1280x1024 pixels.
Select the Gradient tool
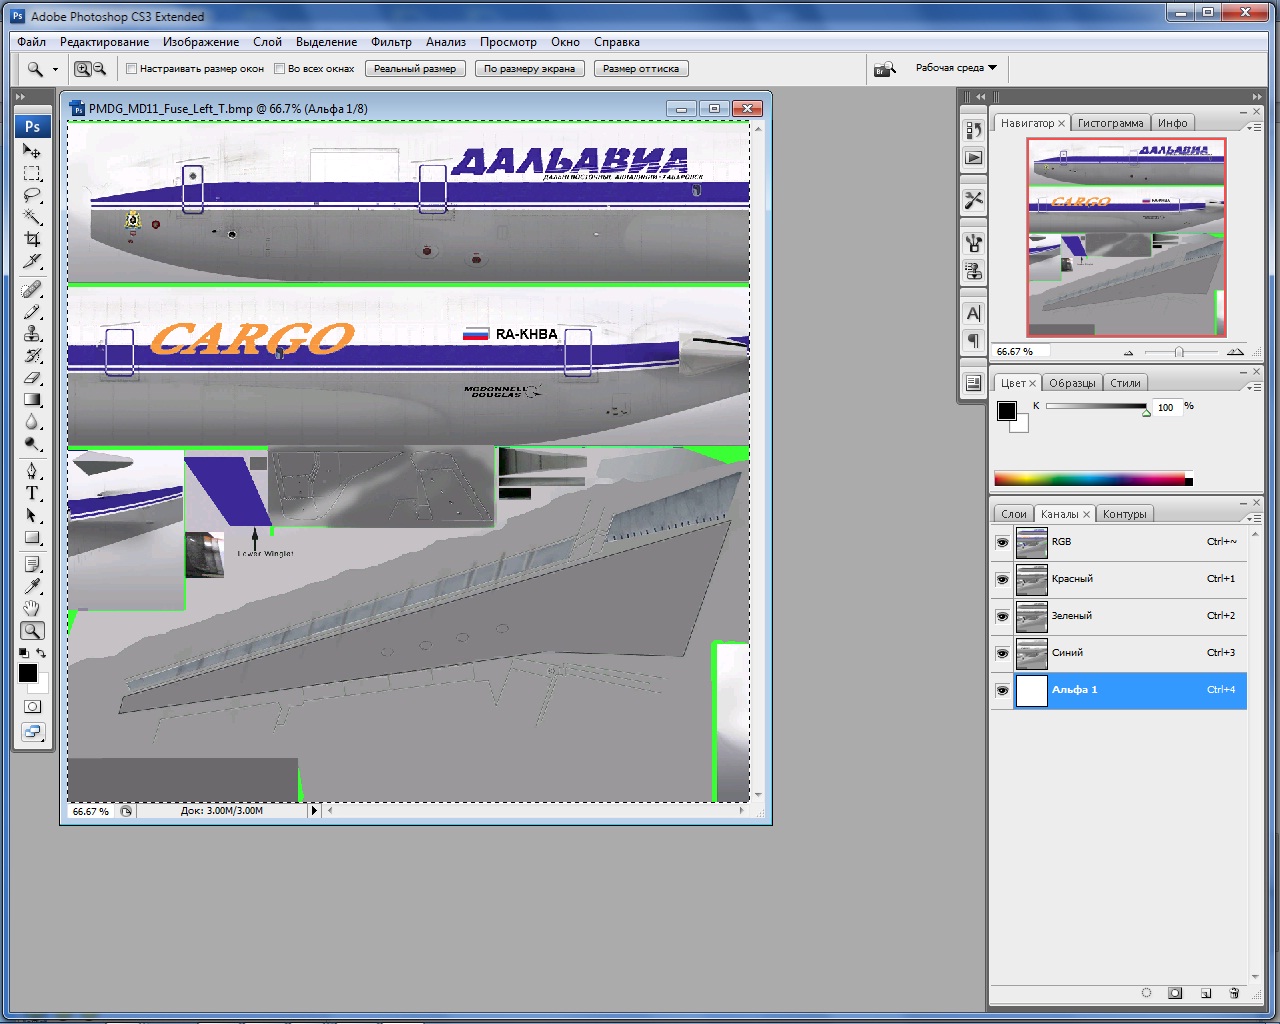click(32, 400)
